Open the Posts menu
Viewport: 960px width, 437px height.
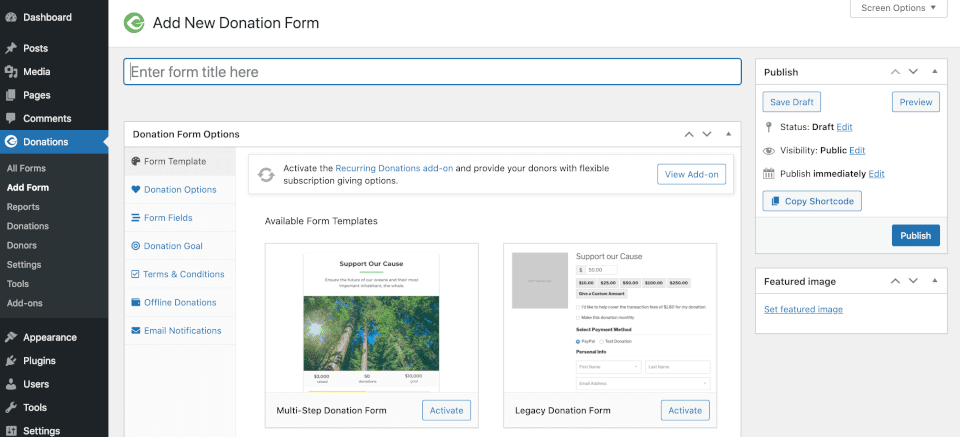pos(36,48)
